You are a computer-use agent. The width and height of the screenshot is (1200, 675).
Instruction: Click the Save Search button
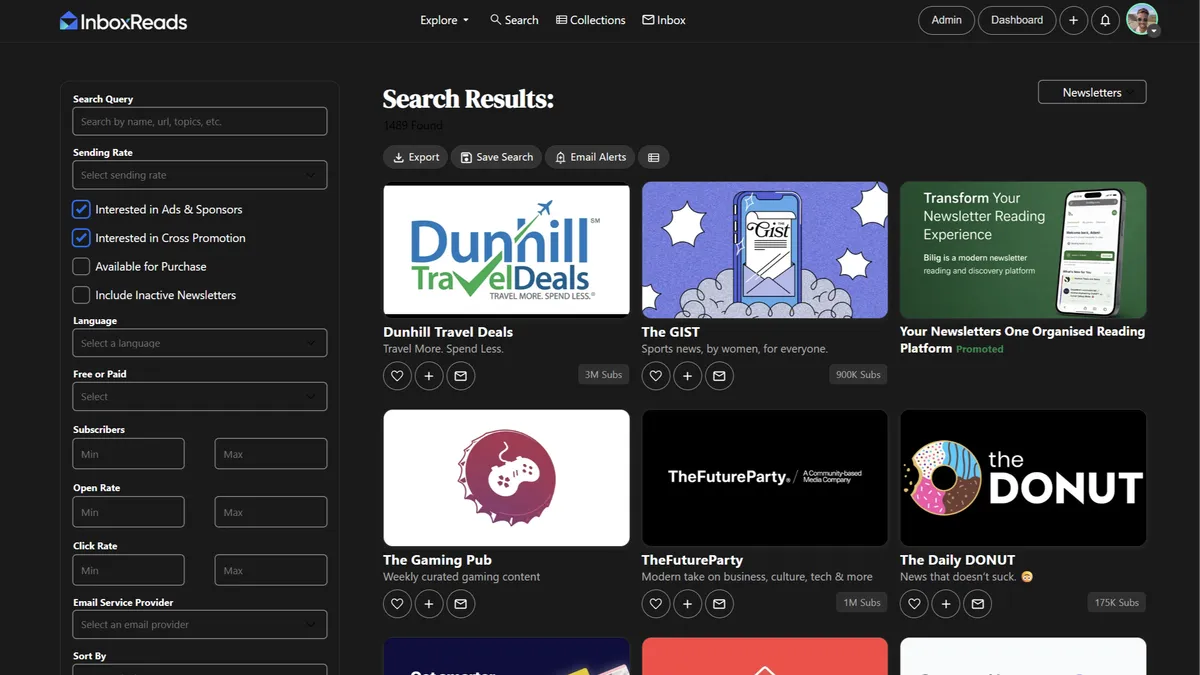(x=496, y=157)
